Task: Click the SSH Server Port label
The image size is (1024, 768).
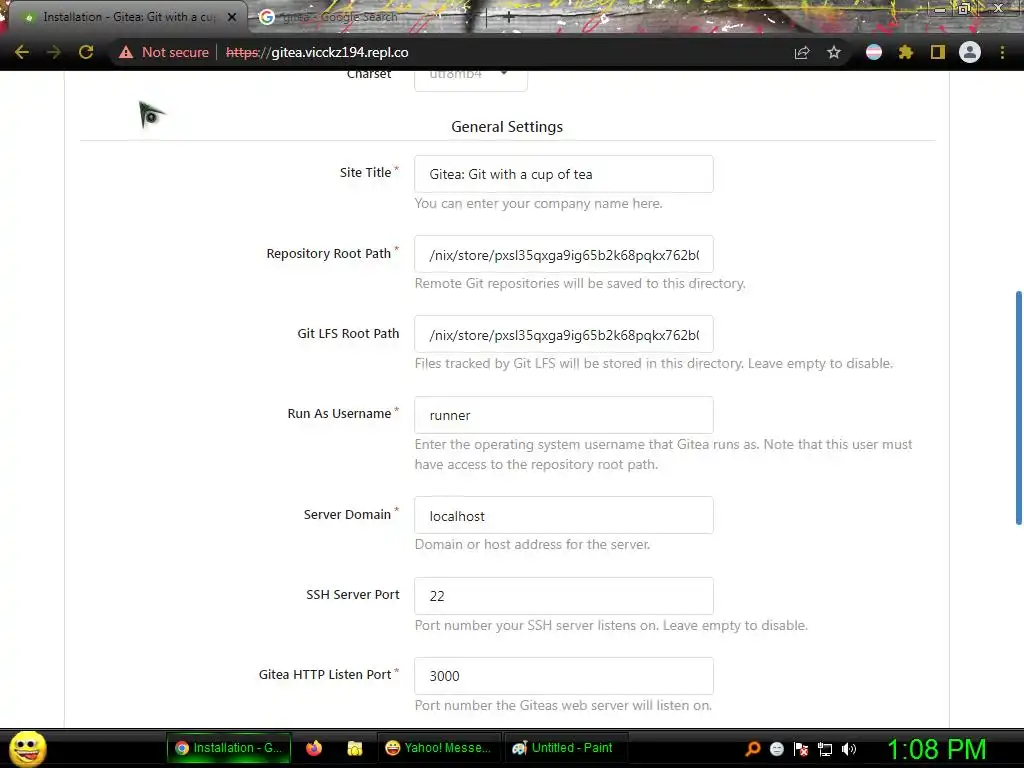Action: click(x=353, y=594)
